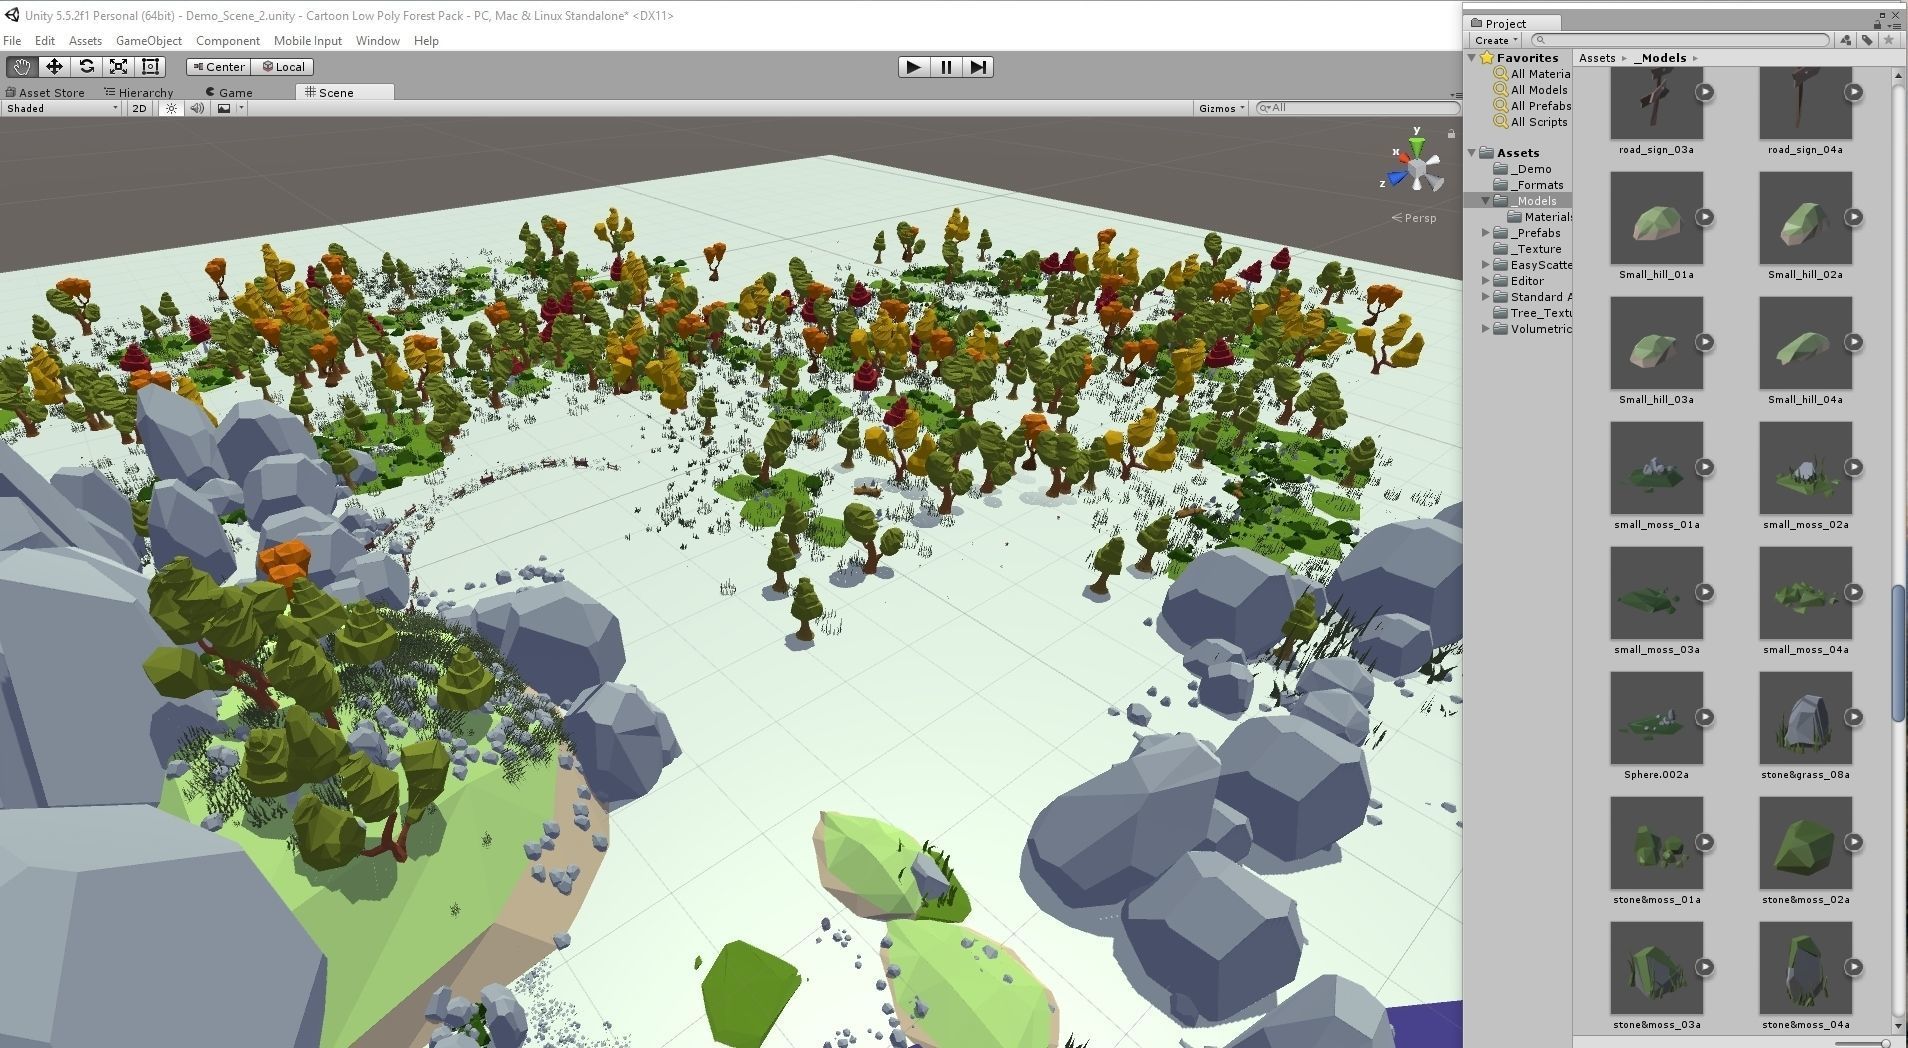Click the scene orientation gizmo Y axis
Image resolution: width=1908 pixels, height=1048 pixels.
coord(1416,145)
